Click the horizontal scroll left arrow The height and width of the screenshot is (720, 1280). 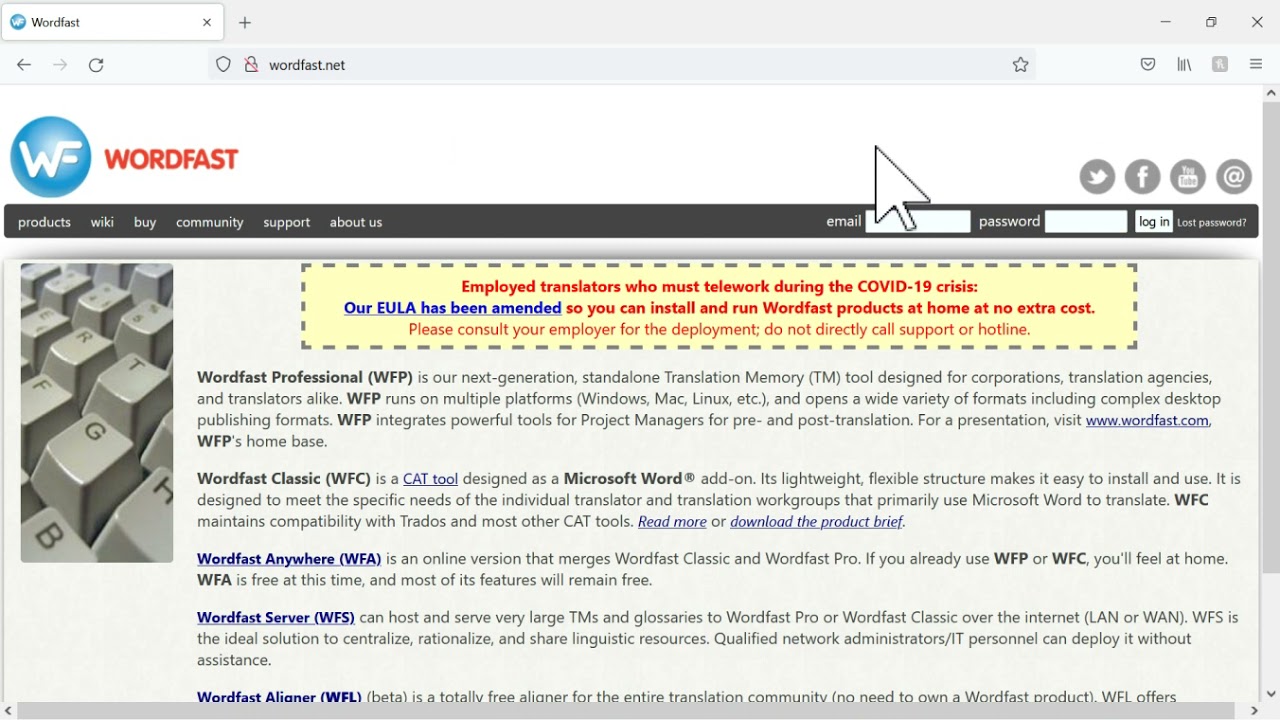tap(8, 711)
